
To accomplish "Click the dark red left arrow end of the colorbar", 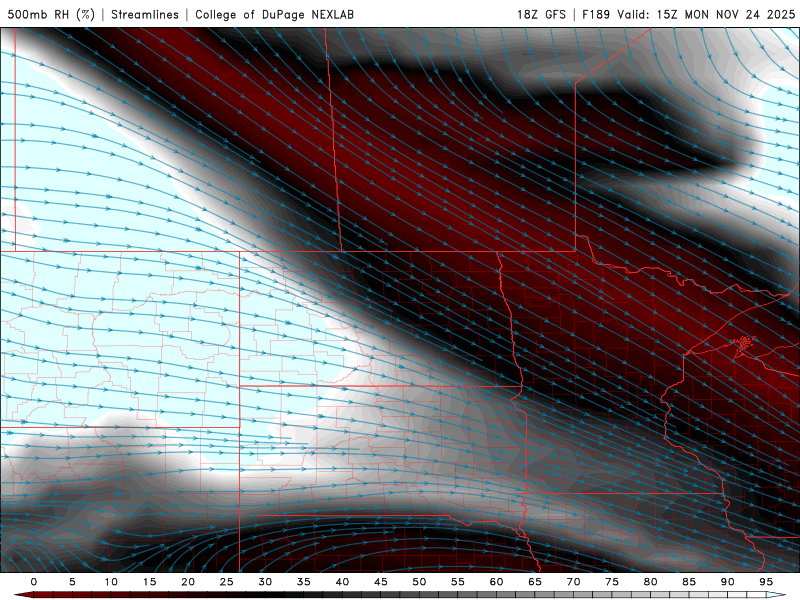I will (23, 595).
